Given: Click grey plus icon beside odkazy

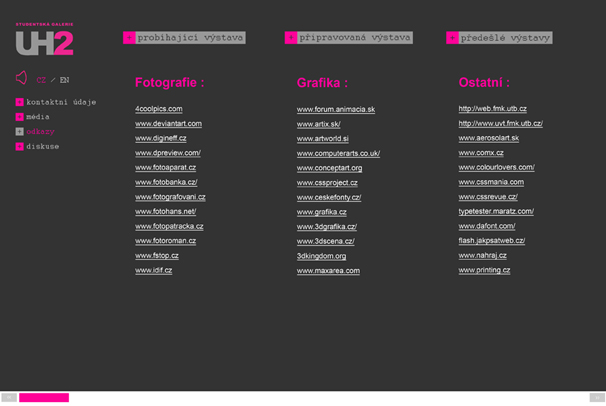Looking at the screenshot, I should coord(19,132).
